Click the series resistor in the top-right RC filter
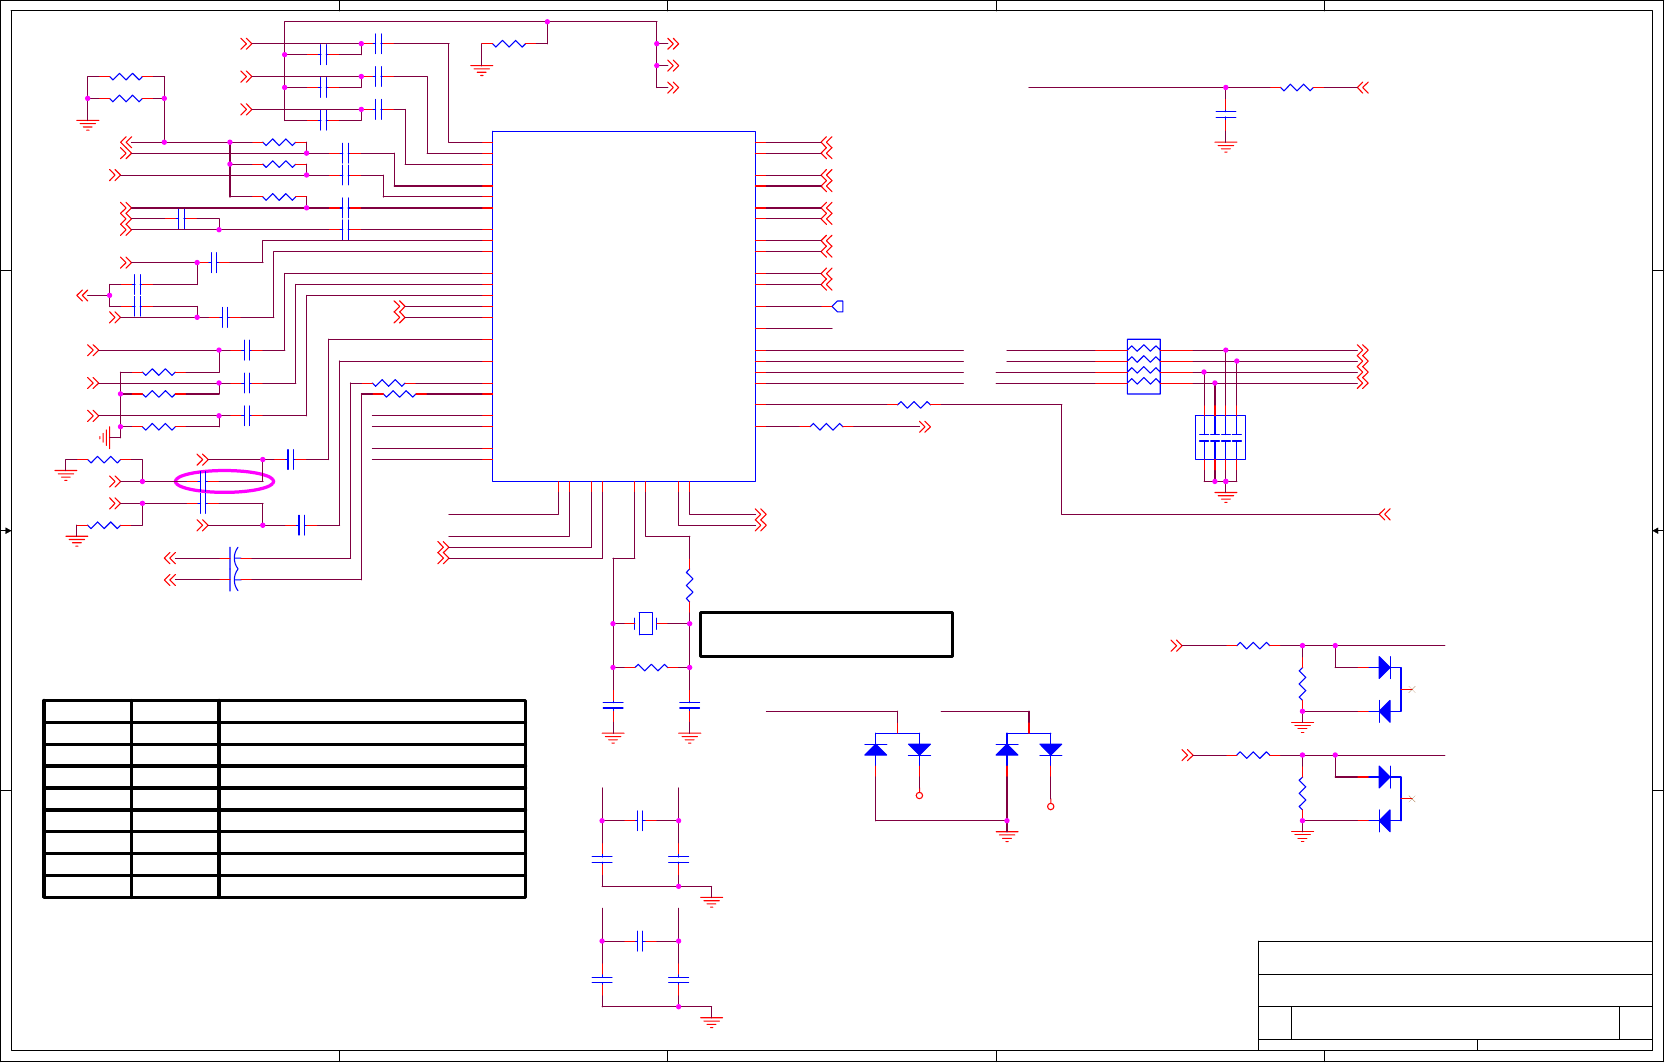1665x1063 pixels. (1297, 88)
